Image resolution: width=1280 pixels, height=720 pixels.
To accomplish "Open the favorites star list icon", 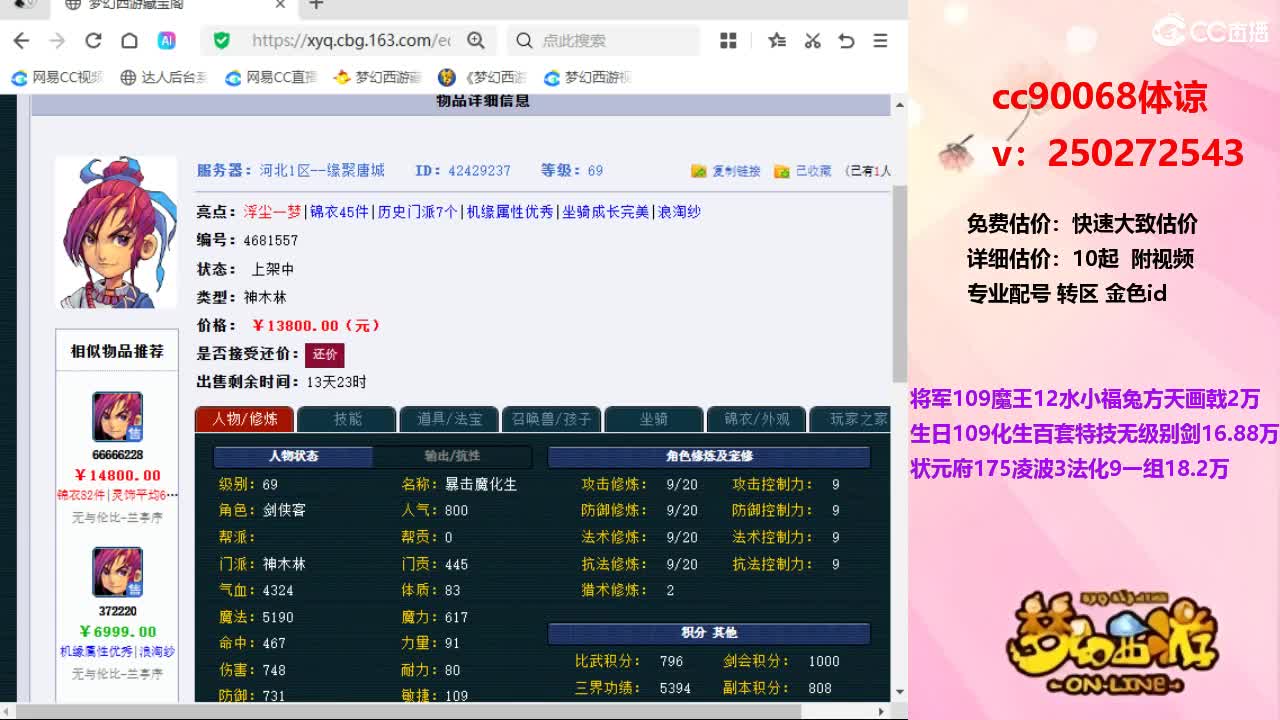I will (777, 40).
